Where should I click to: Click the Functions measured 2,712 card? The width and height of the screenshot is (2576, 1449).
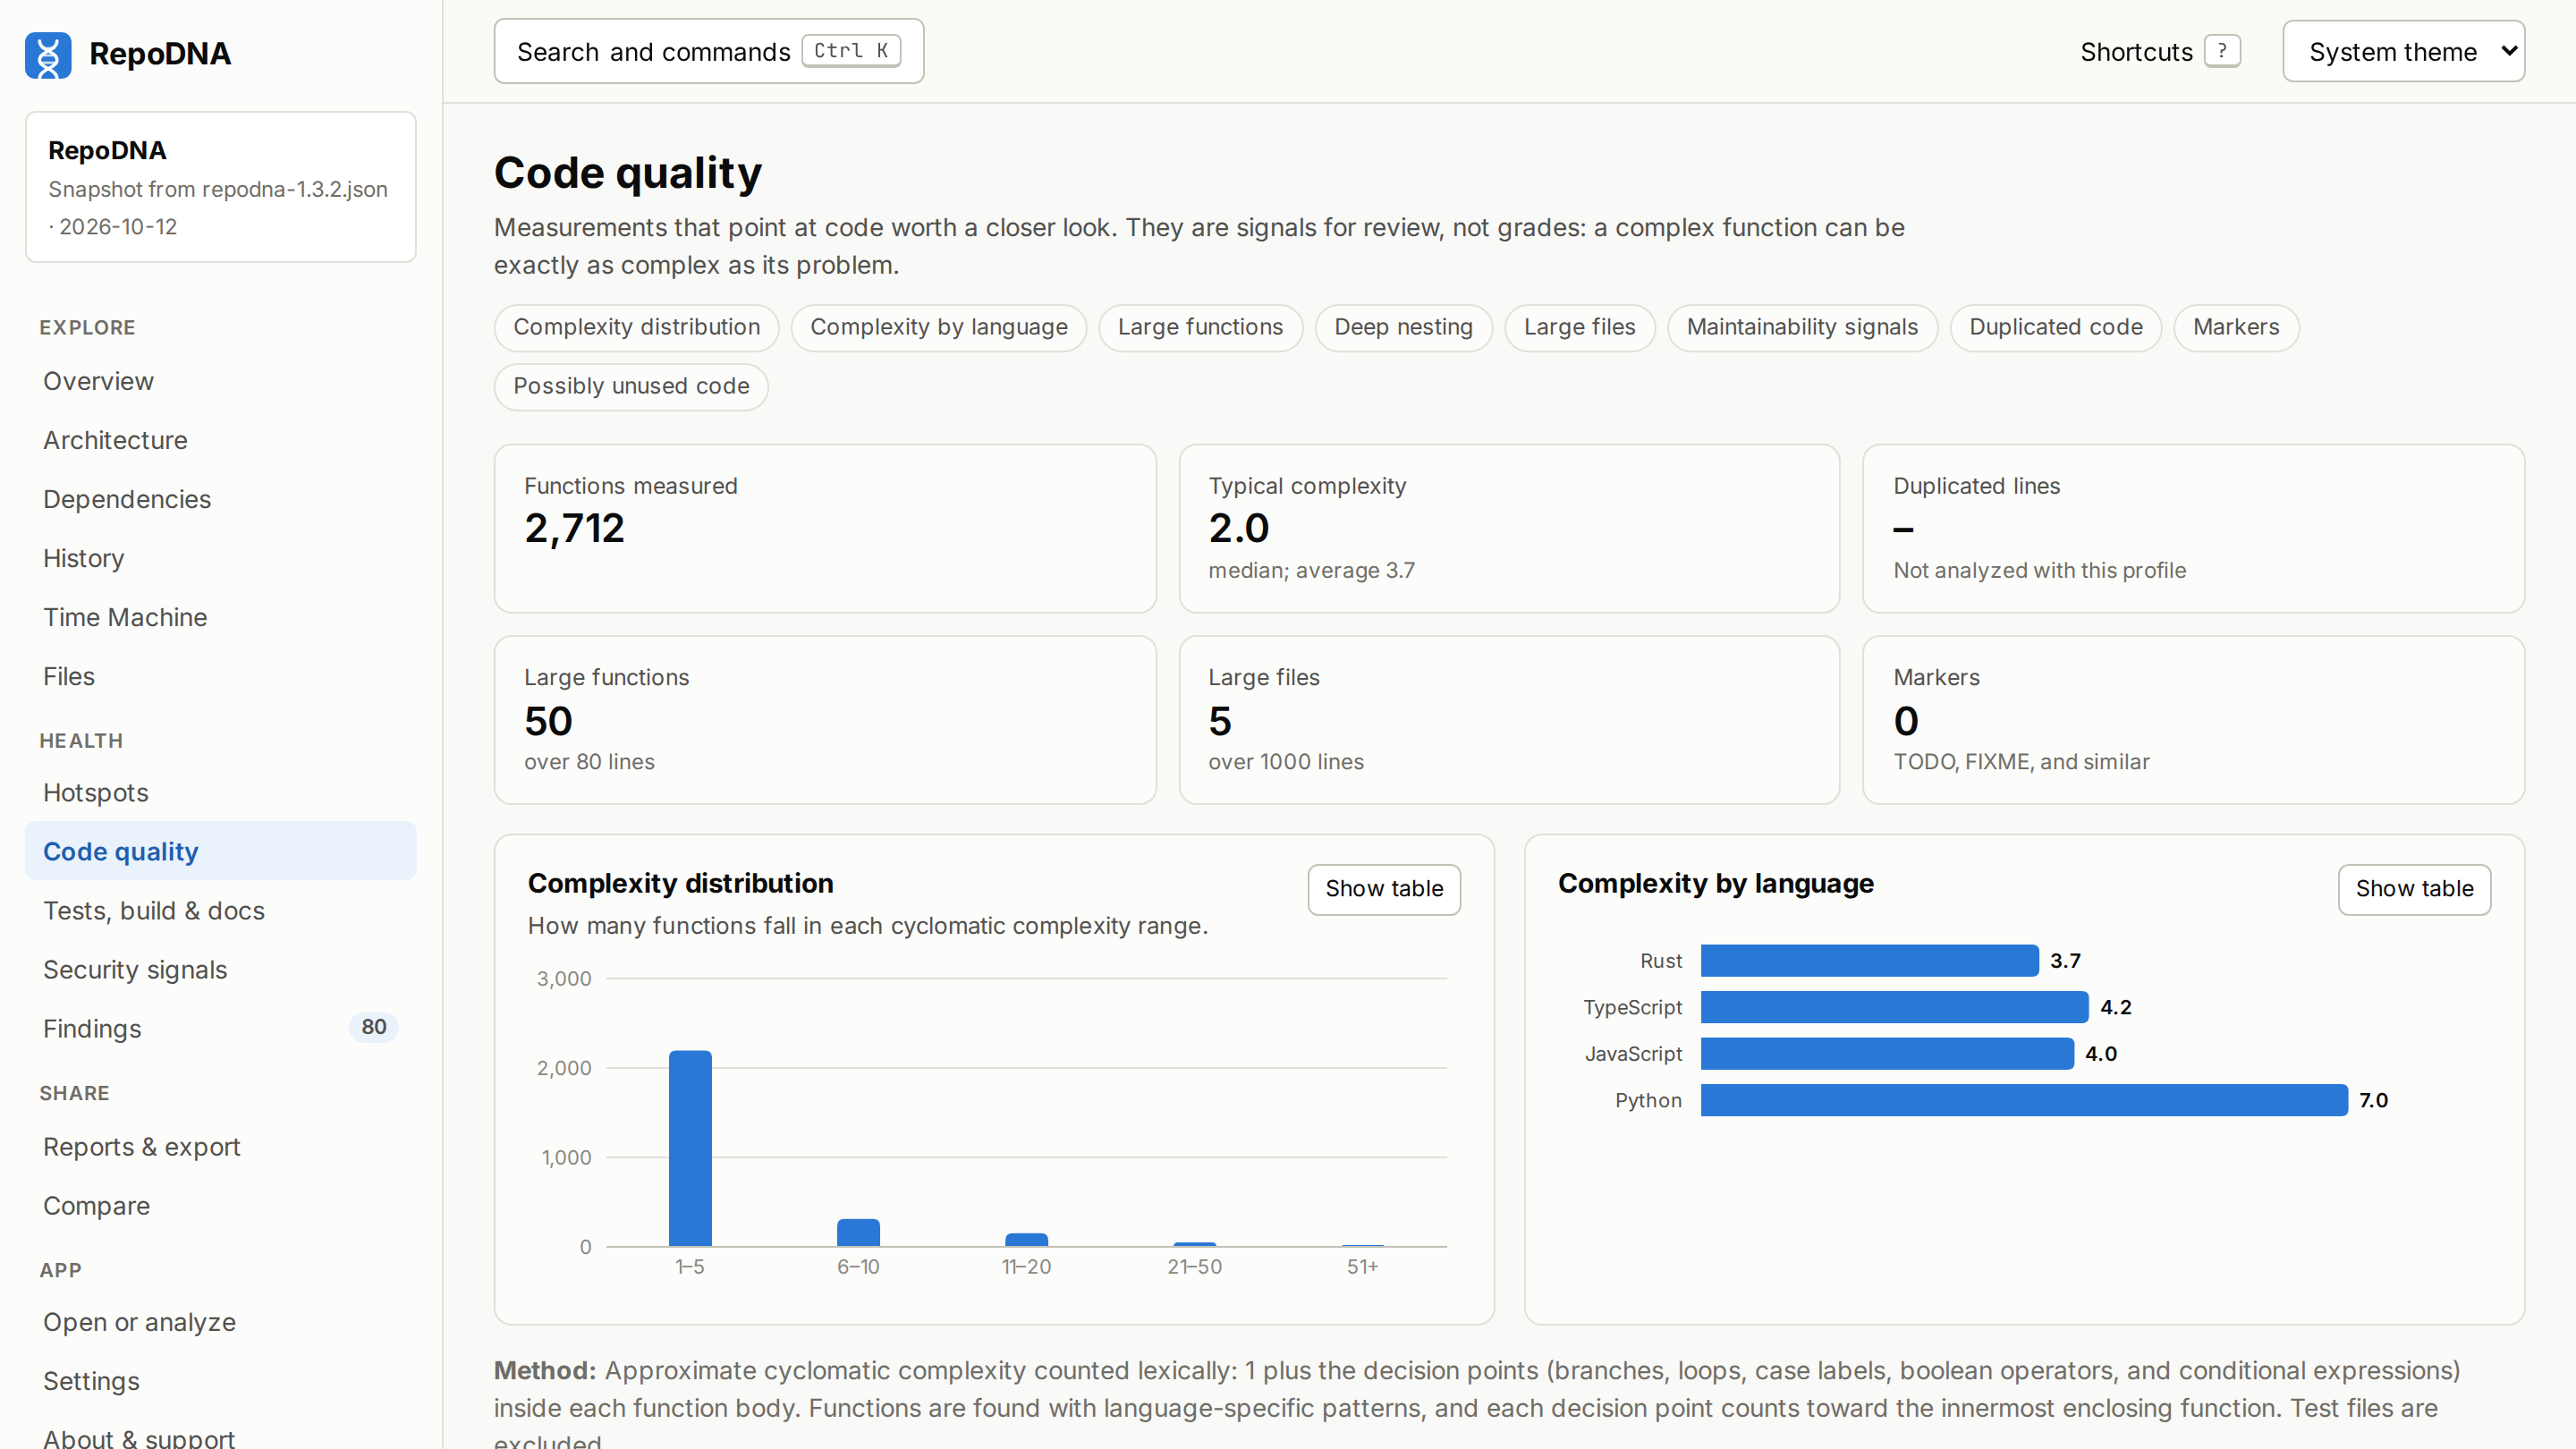(825, 528)
